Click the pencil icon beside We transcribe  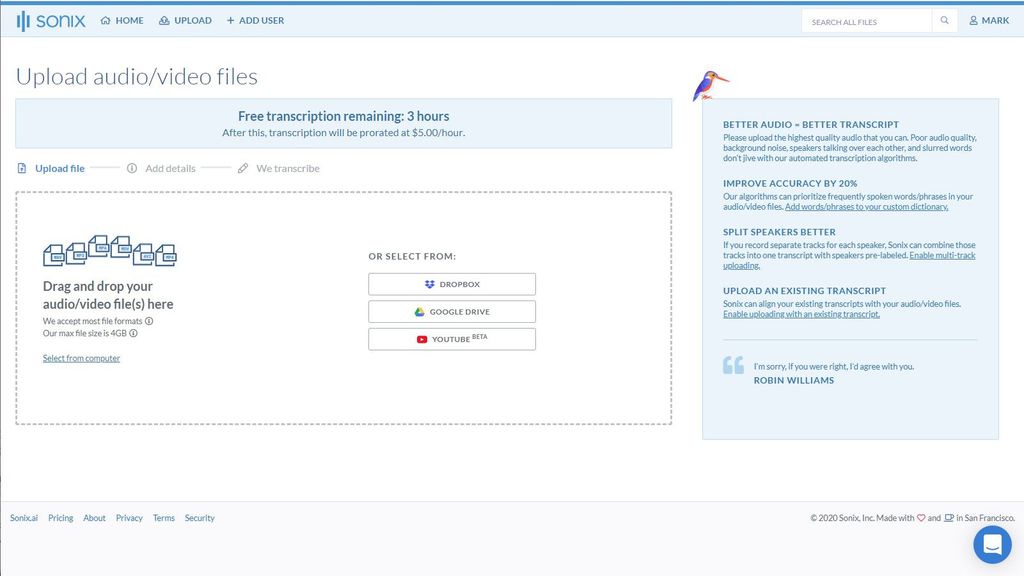tap(242, 167)
